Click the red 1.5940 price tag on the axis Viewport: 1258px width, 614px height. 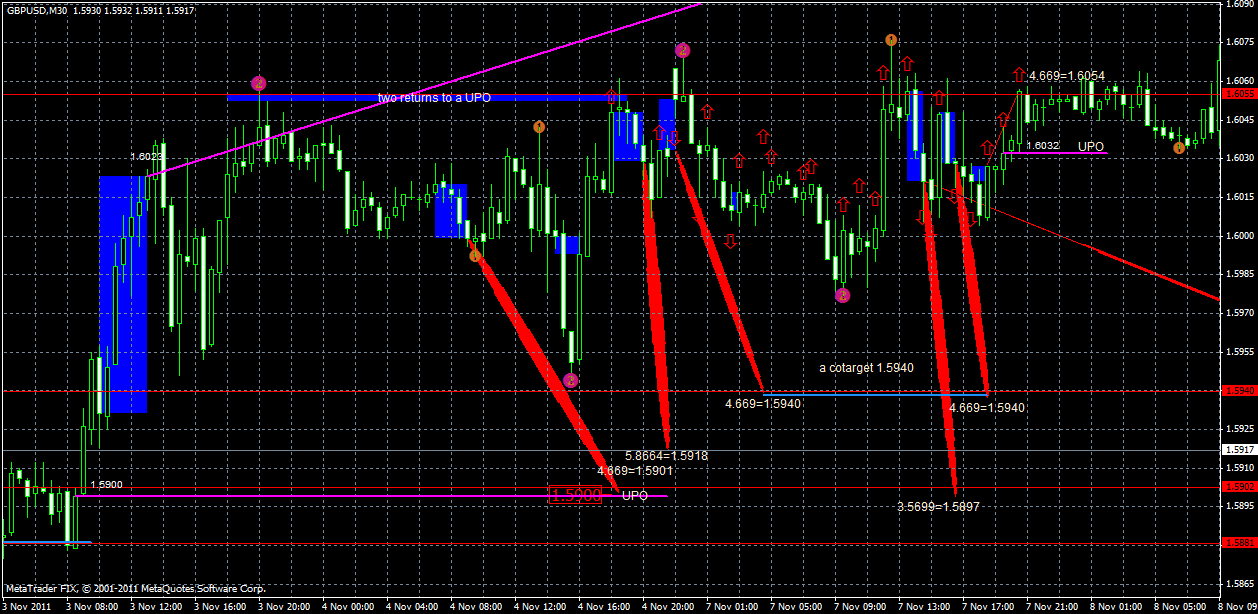point(1240,392)
